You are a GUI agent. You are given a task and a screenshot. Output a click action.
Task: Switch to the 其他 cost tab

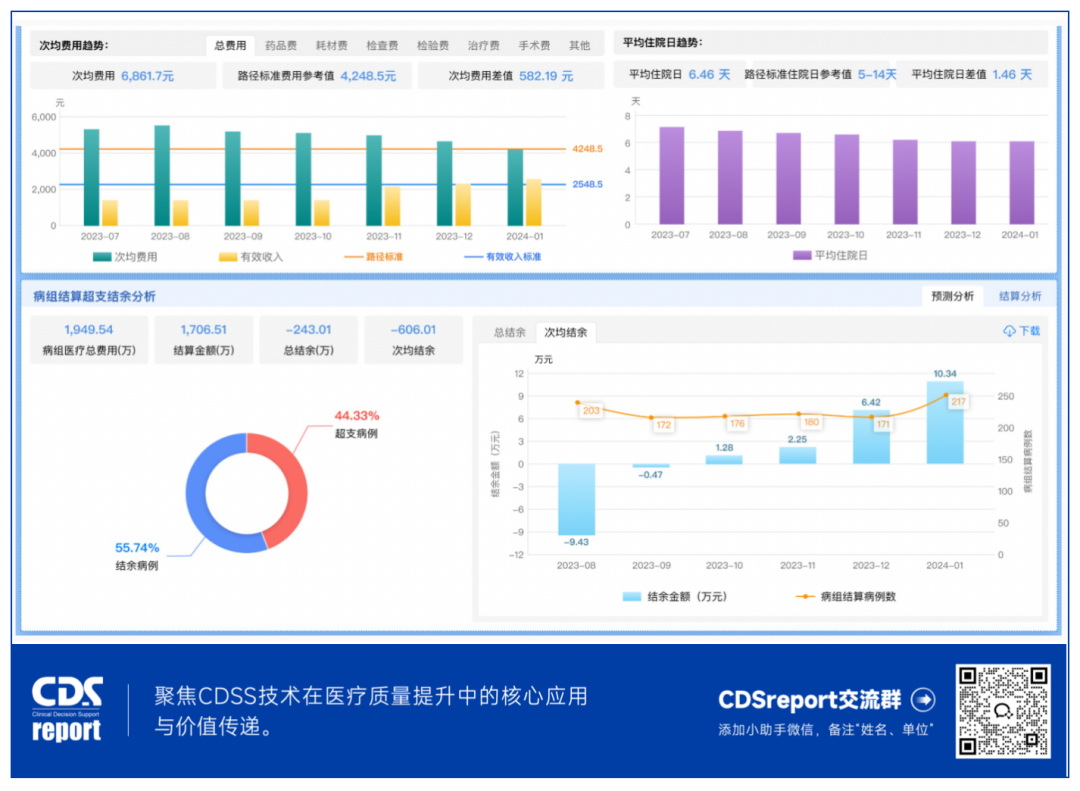[579, 45]
